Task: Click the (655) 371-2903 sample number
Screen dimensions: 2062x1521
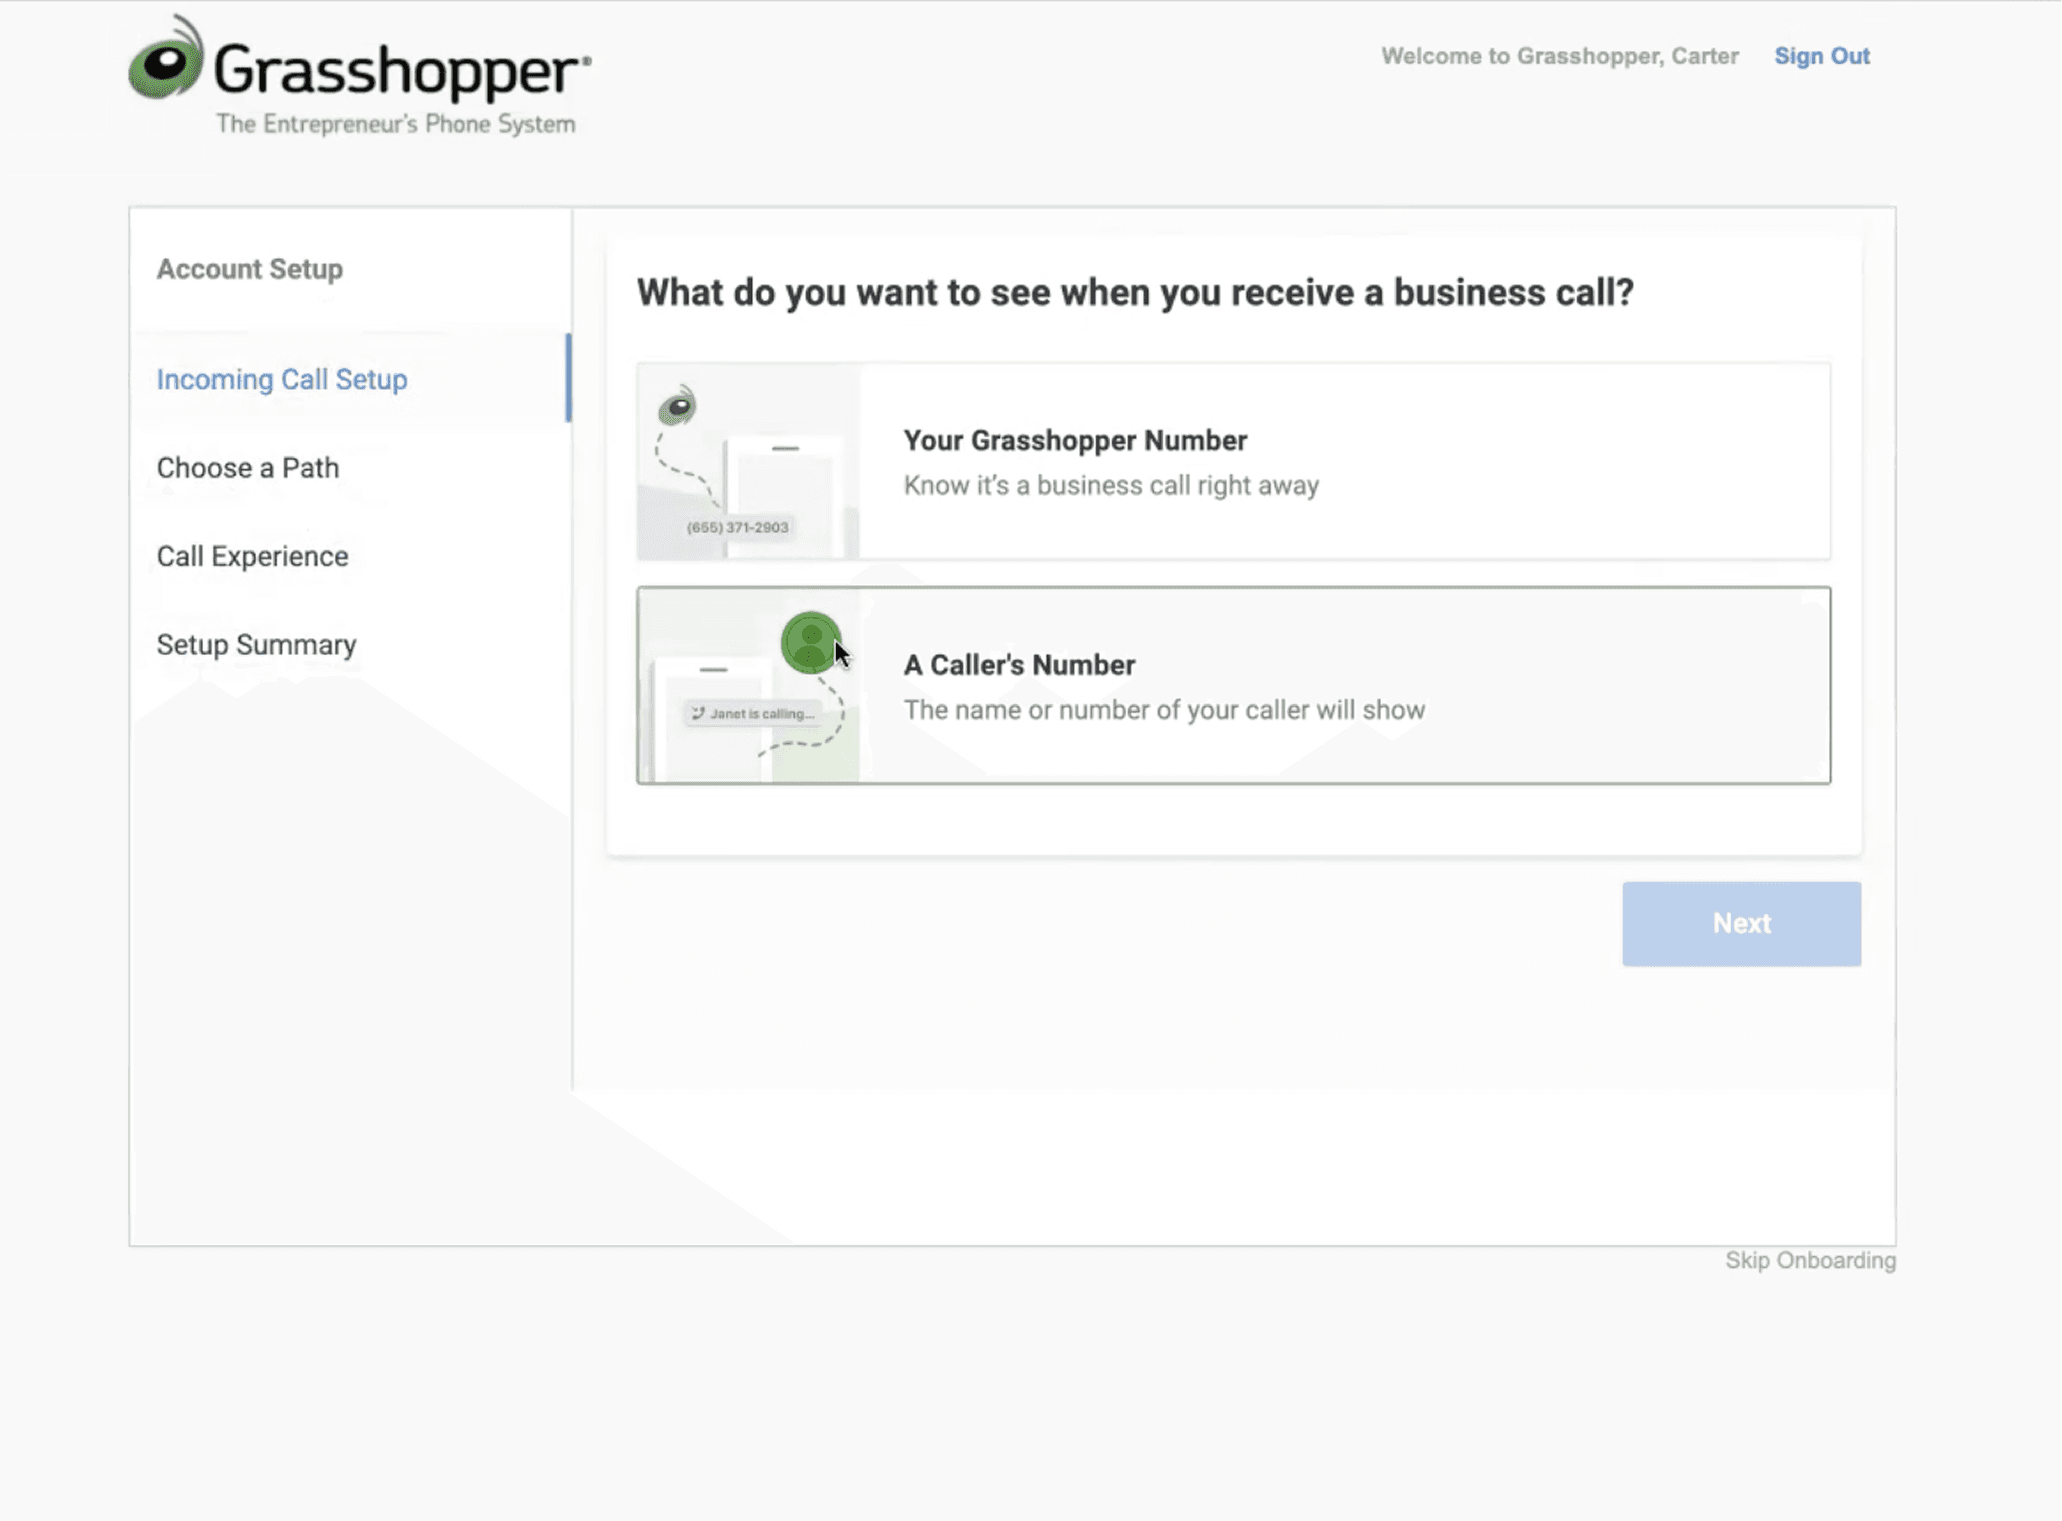Action: point(737,527)
